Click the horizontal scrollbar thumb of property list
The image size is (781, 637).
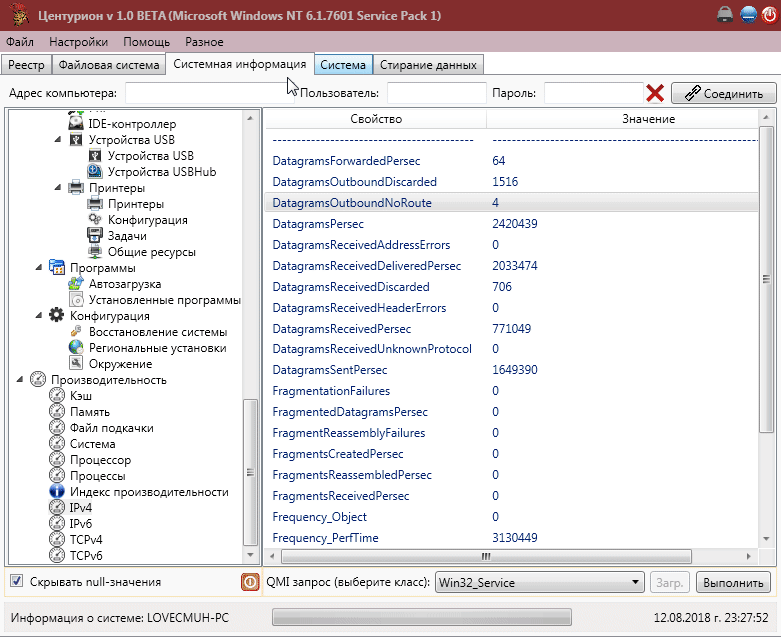486,556
